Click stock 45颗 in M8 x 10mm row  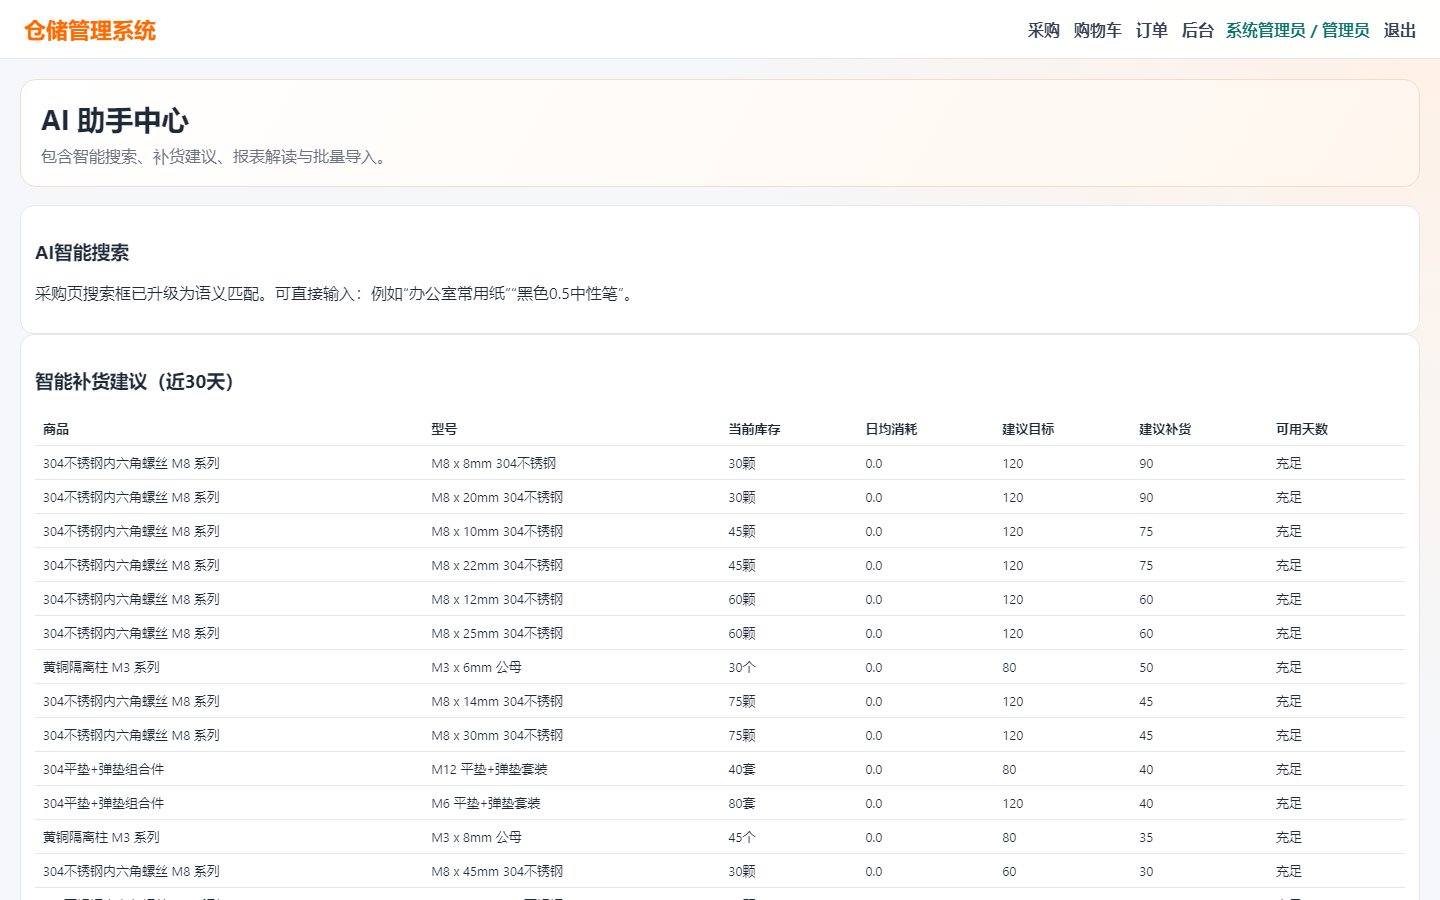[742, 531]
